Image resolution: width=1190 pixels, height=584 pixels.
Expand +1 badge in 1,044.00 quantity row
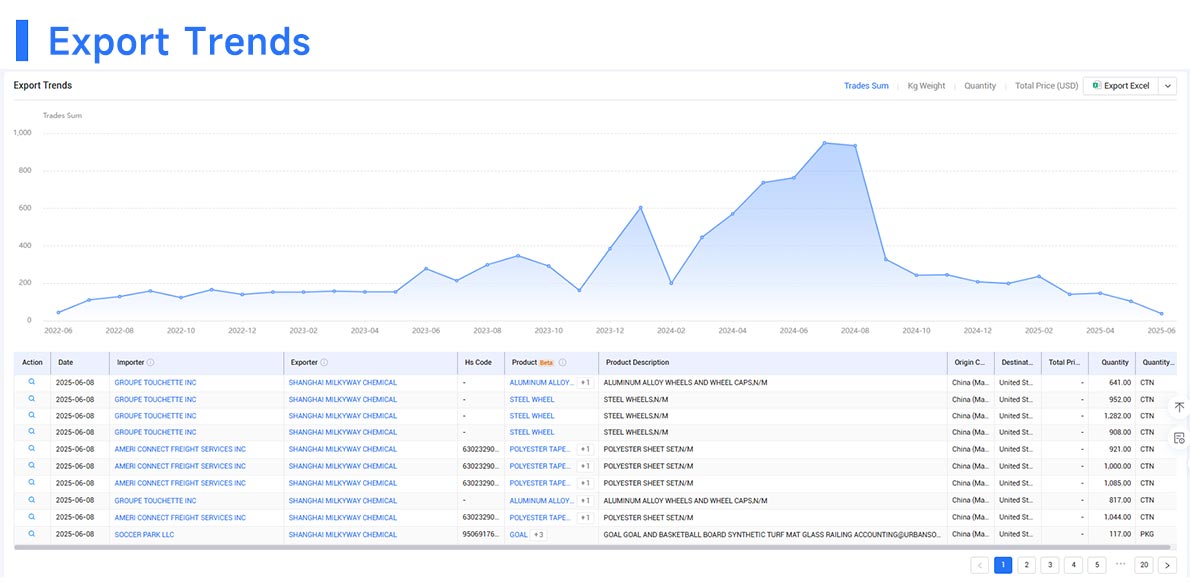[585, 517]
